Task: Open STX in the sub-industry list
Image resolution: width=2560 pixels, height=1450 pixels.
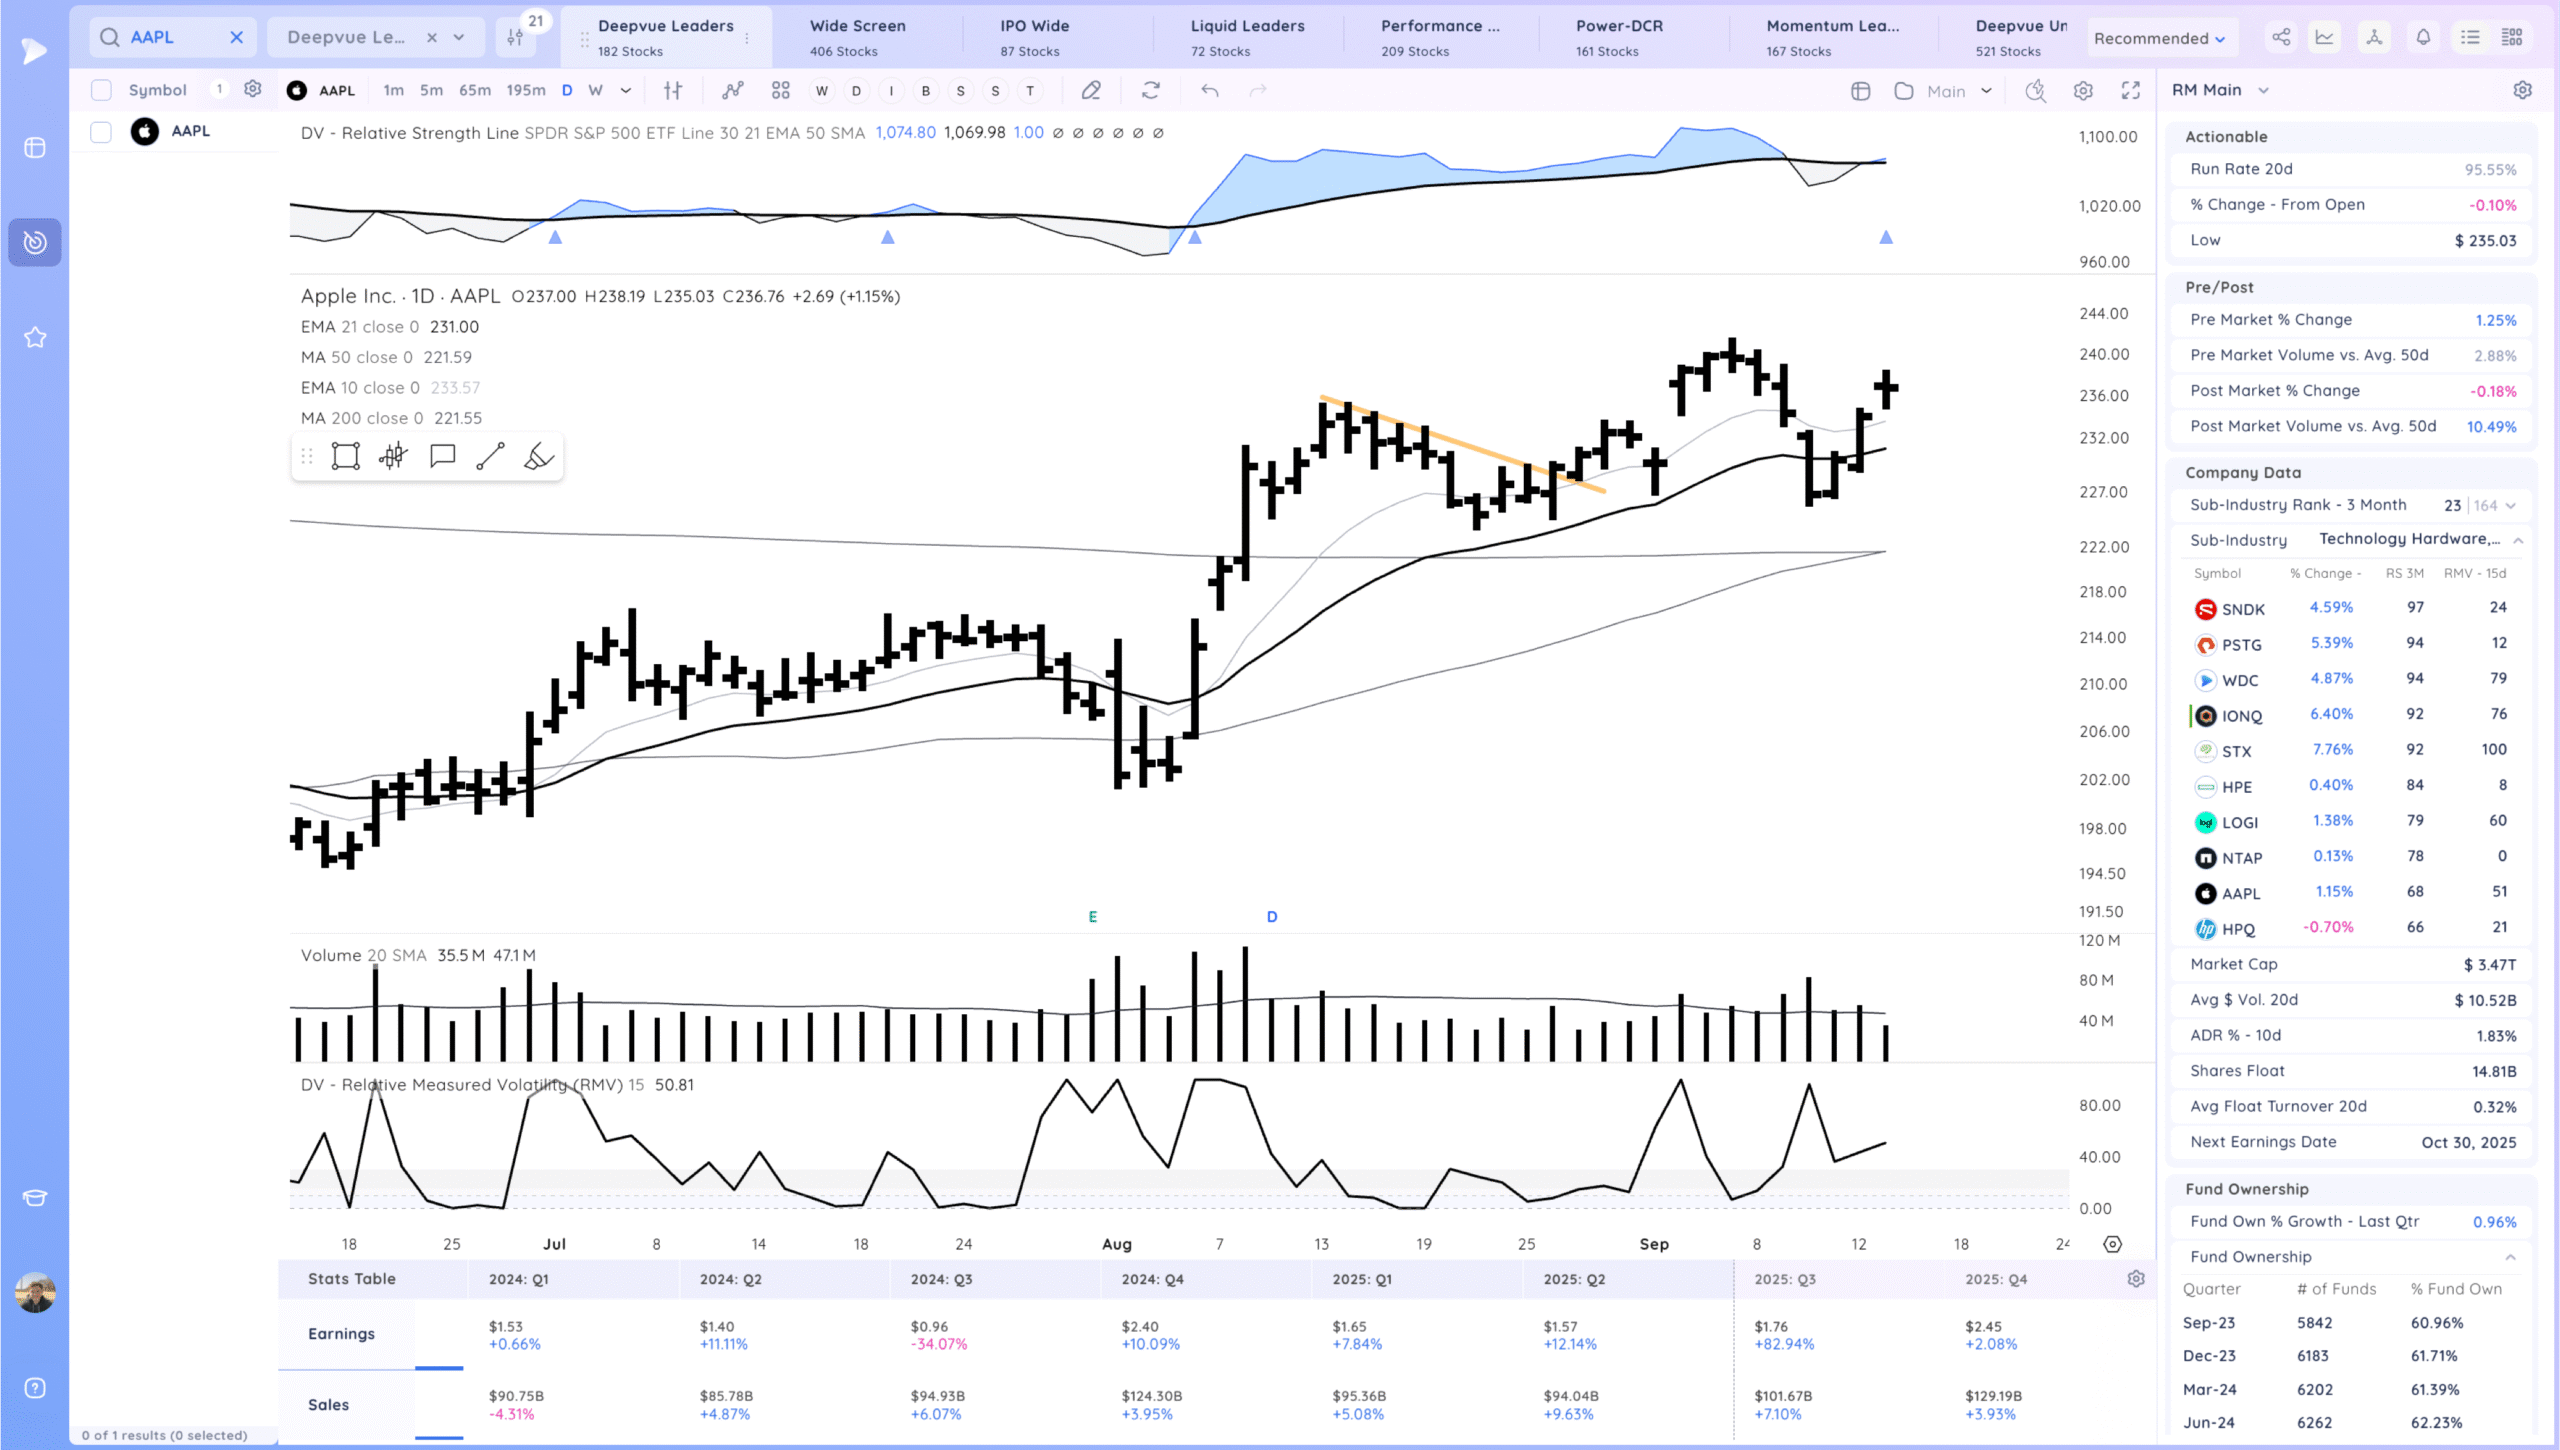Action: click(2236, 752)
